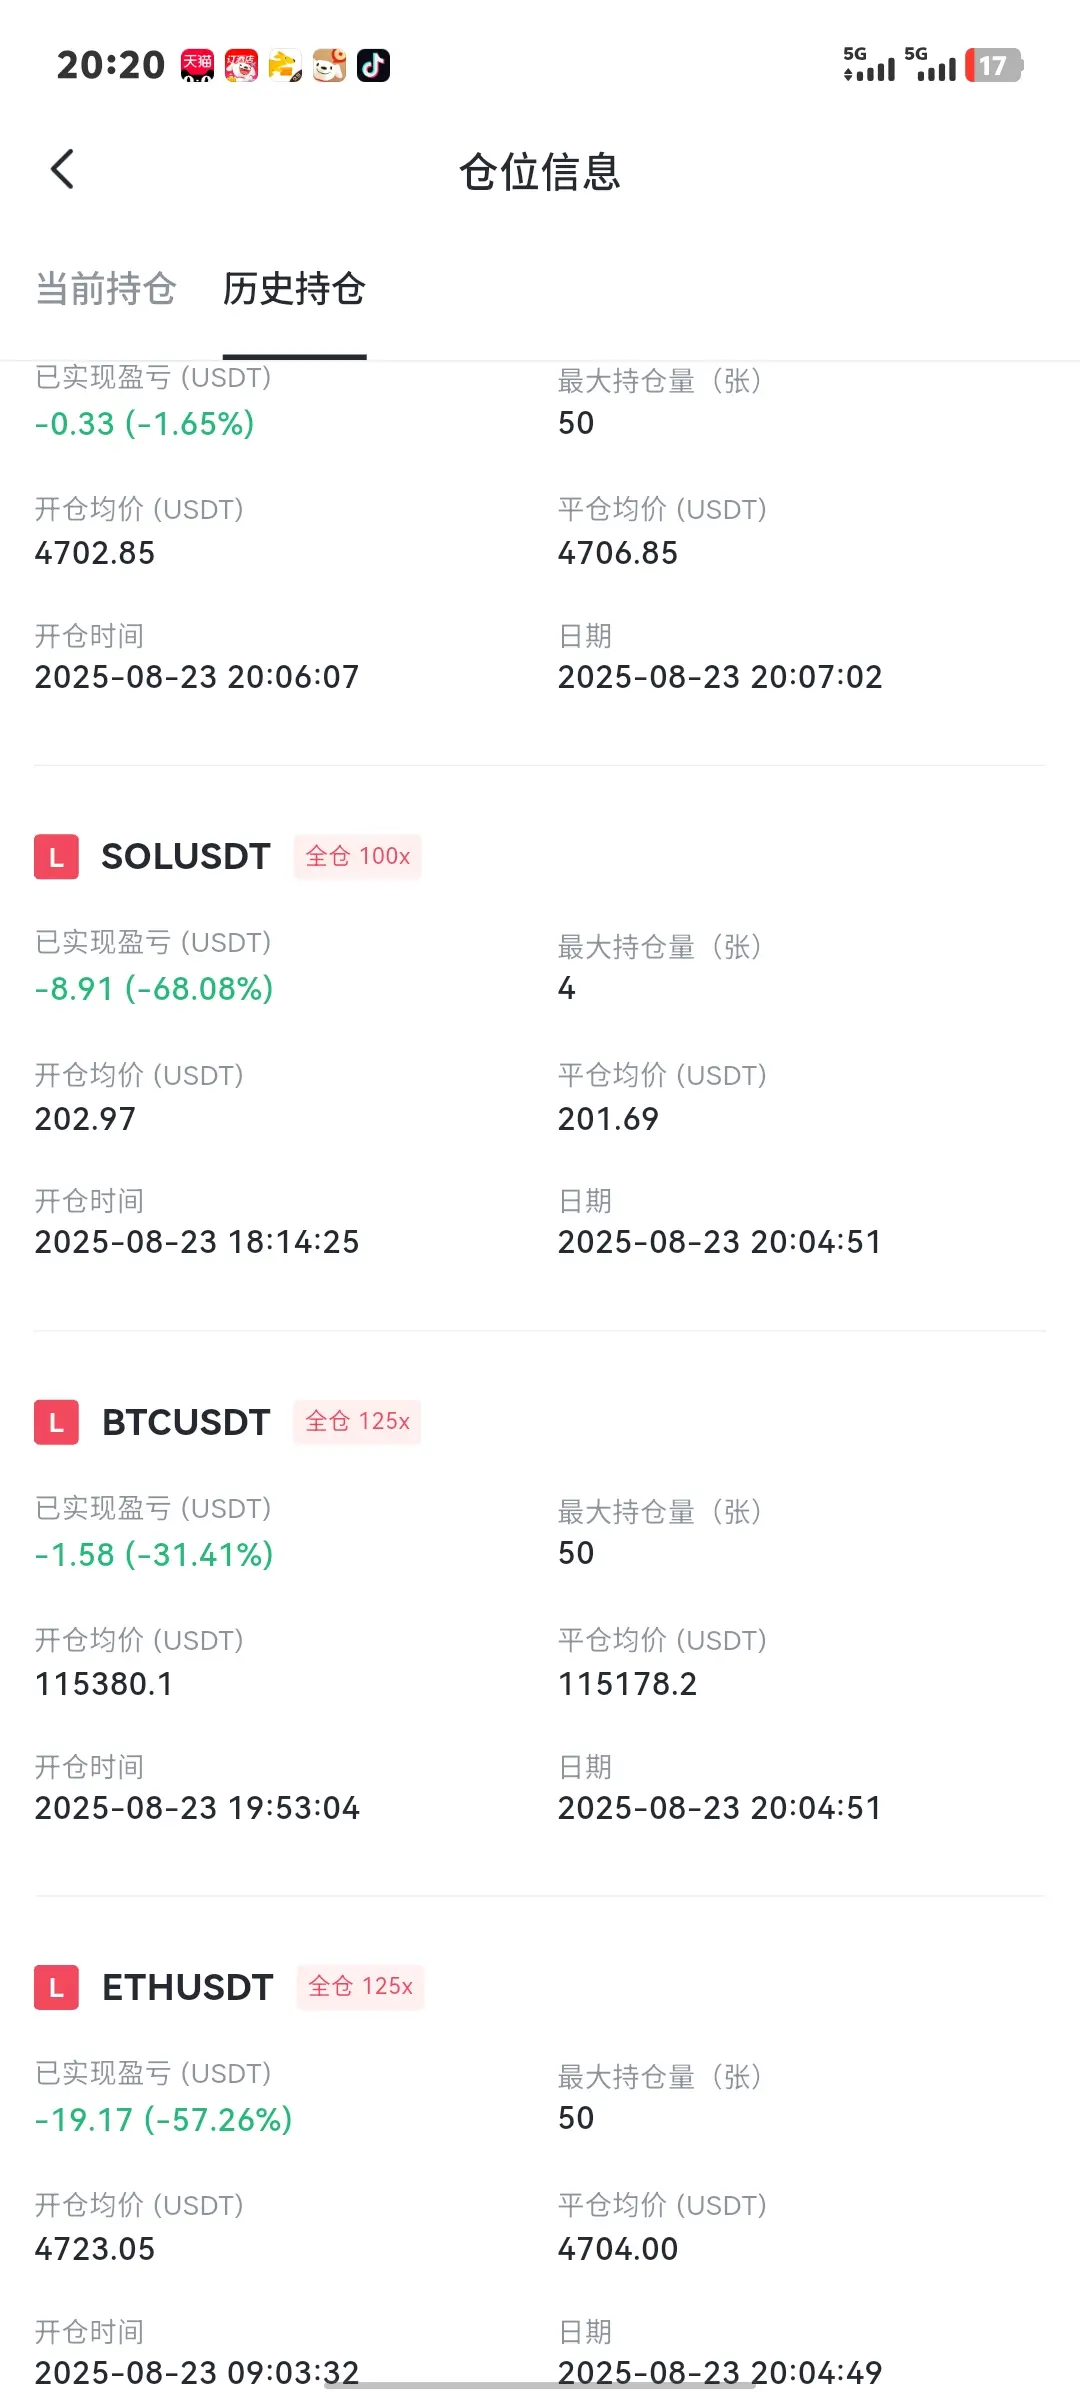Select the 历史持仓 tab

294,289
